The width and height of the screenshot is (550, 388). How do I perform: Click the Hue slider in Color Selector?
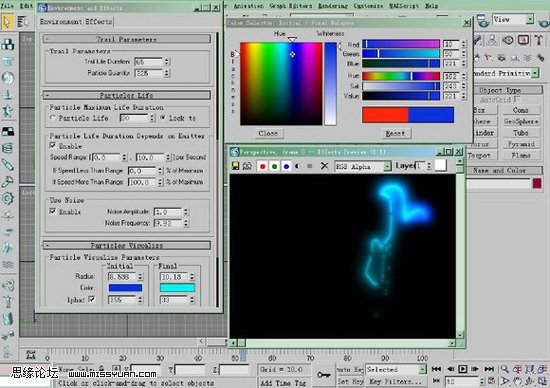pyautogui.click(x=401, y=76)
